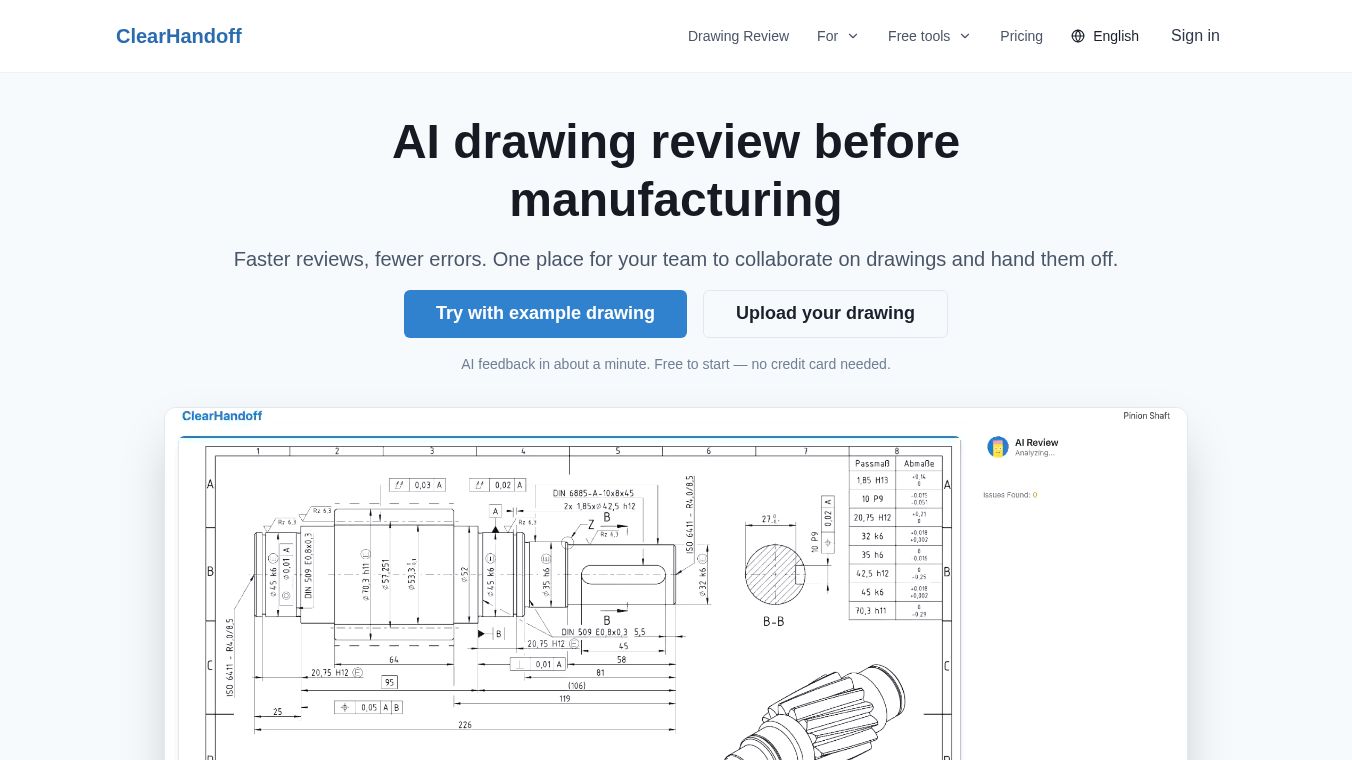
Task: Click the keyway slot in shaft drawing
Action: coord(623,574)
